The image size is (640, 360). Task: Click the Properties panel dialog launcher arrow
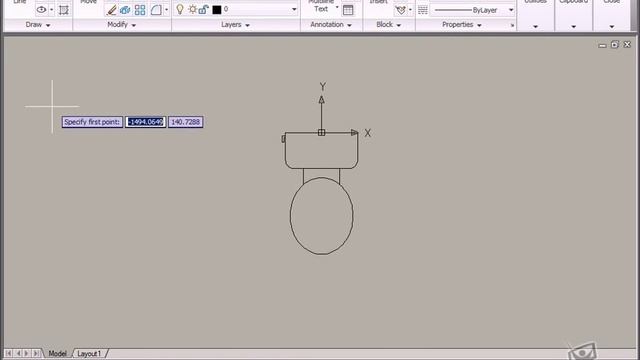[x=512, y=25]
